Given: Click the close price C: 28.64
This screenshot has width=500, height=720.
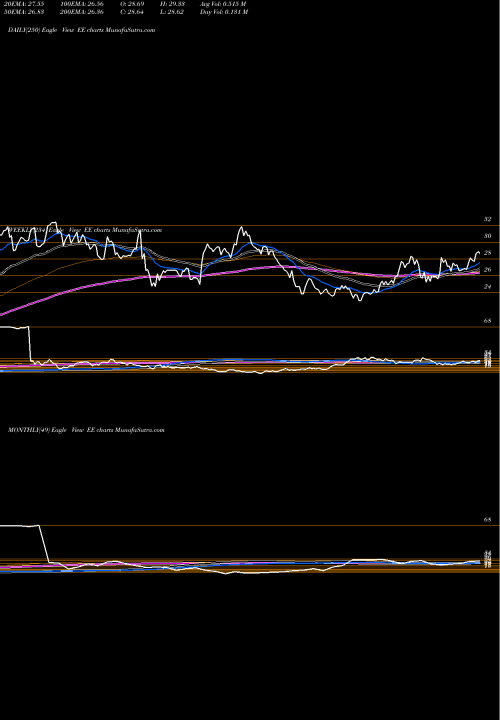Looking at the screenshot, I should pos(132,12).
